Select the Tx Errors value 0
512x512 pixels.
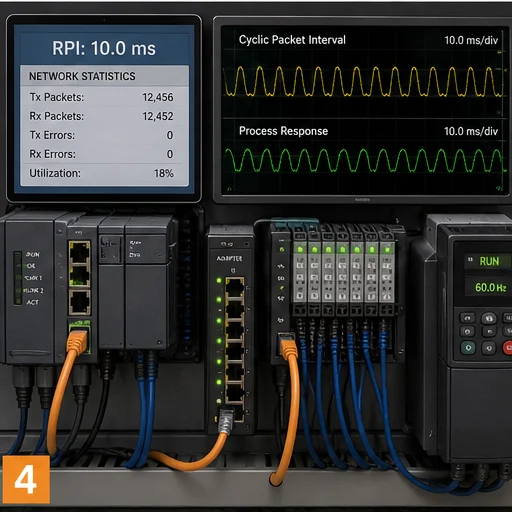170,135
